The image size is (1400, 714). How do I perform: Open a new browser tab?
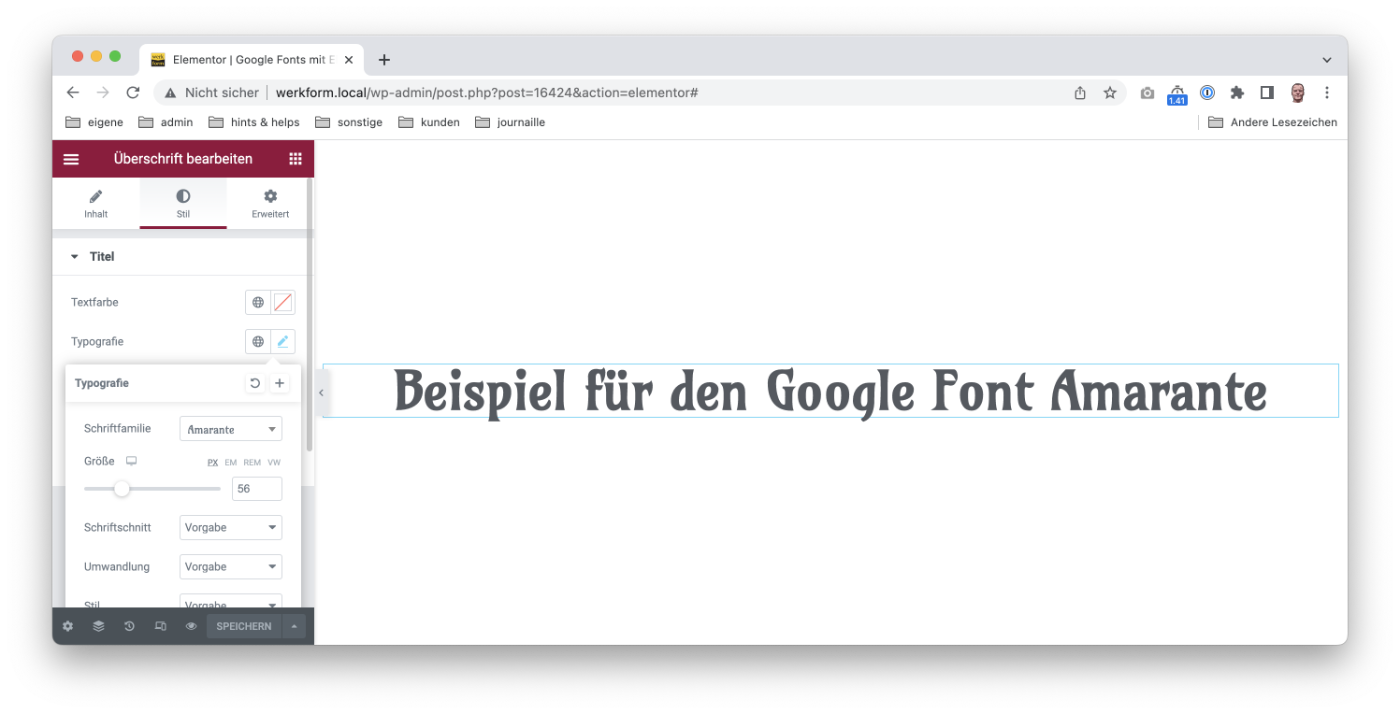coord(384,60)
